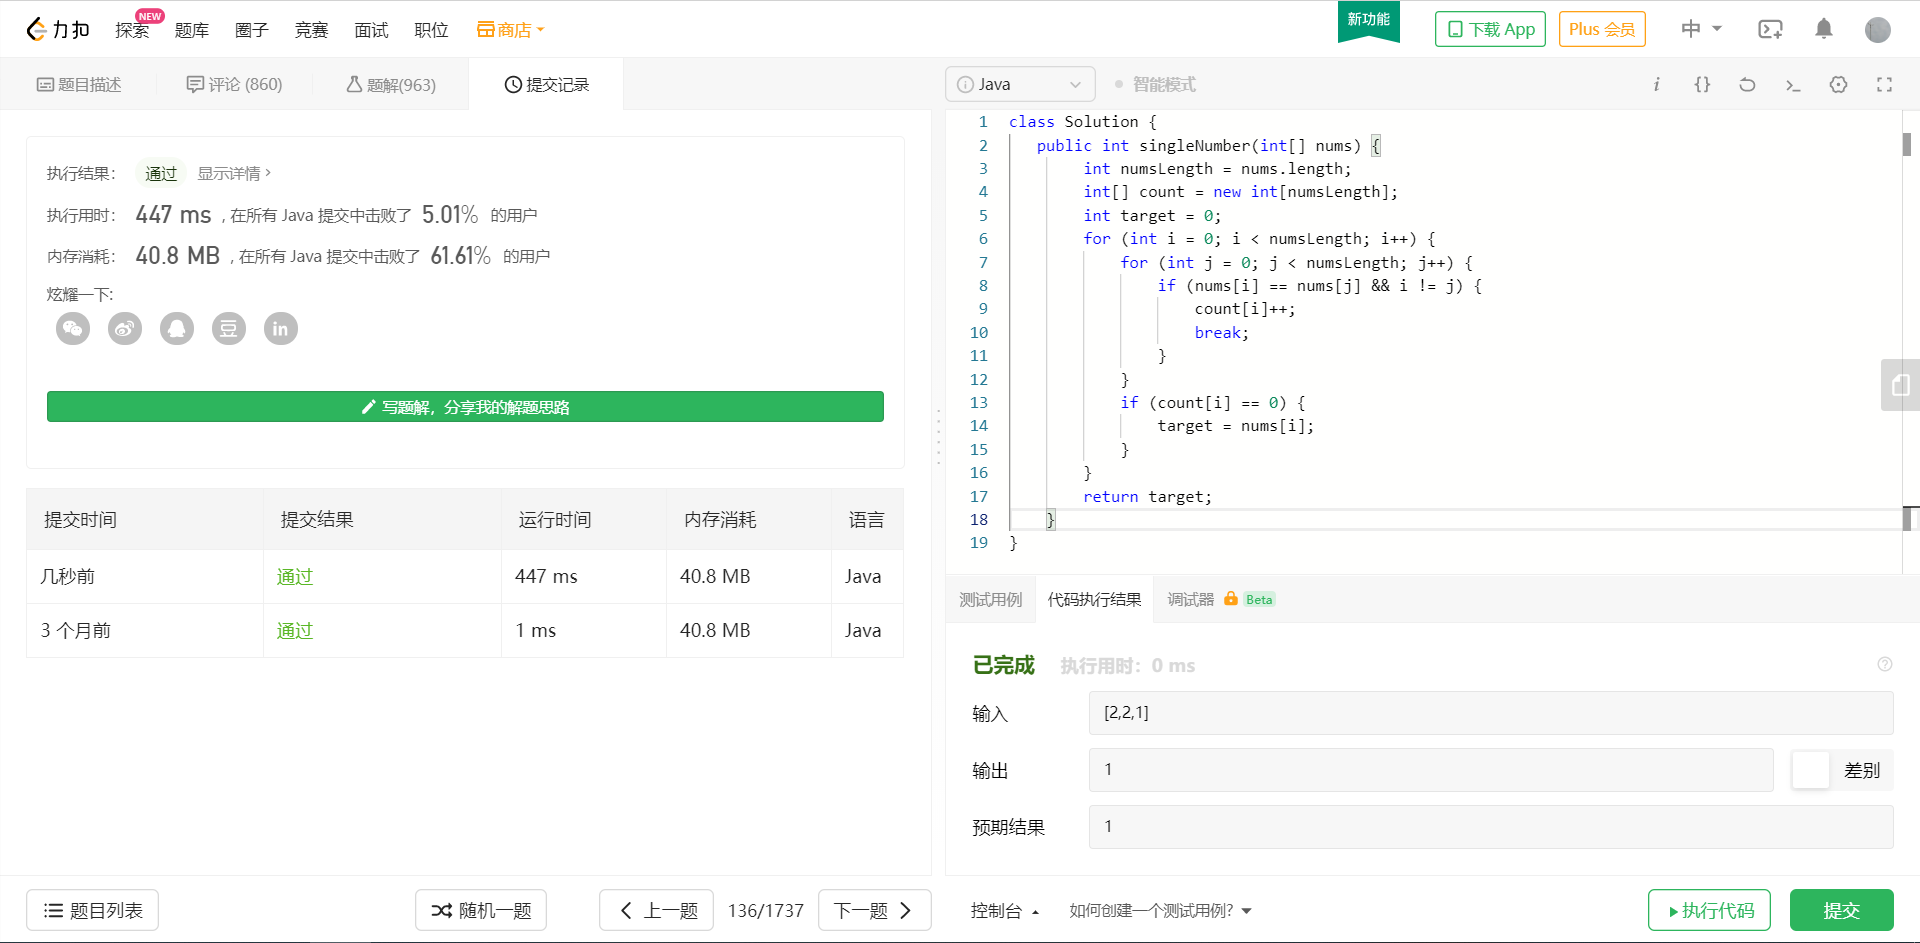Expand 如何创建一个测试用例 help dropdown
This screenshot has height=943, width=1920.
(x=1160, y=910)
